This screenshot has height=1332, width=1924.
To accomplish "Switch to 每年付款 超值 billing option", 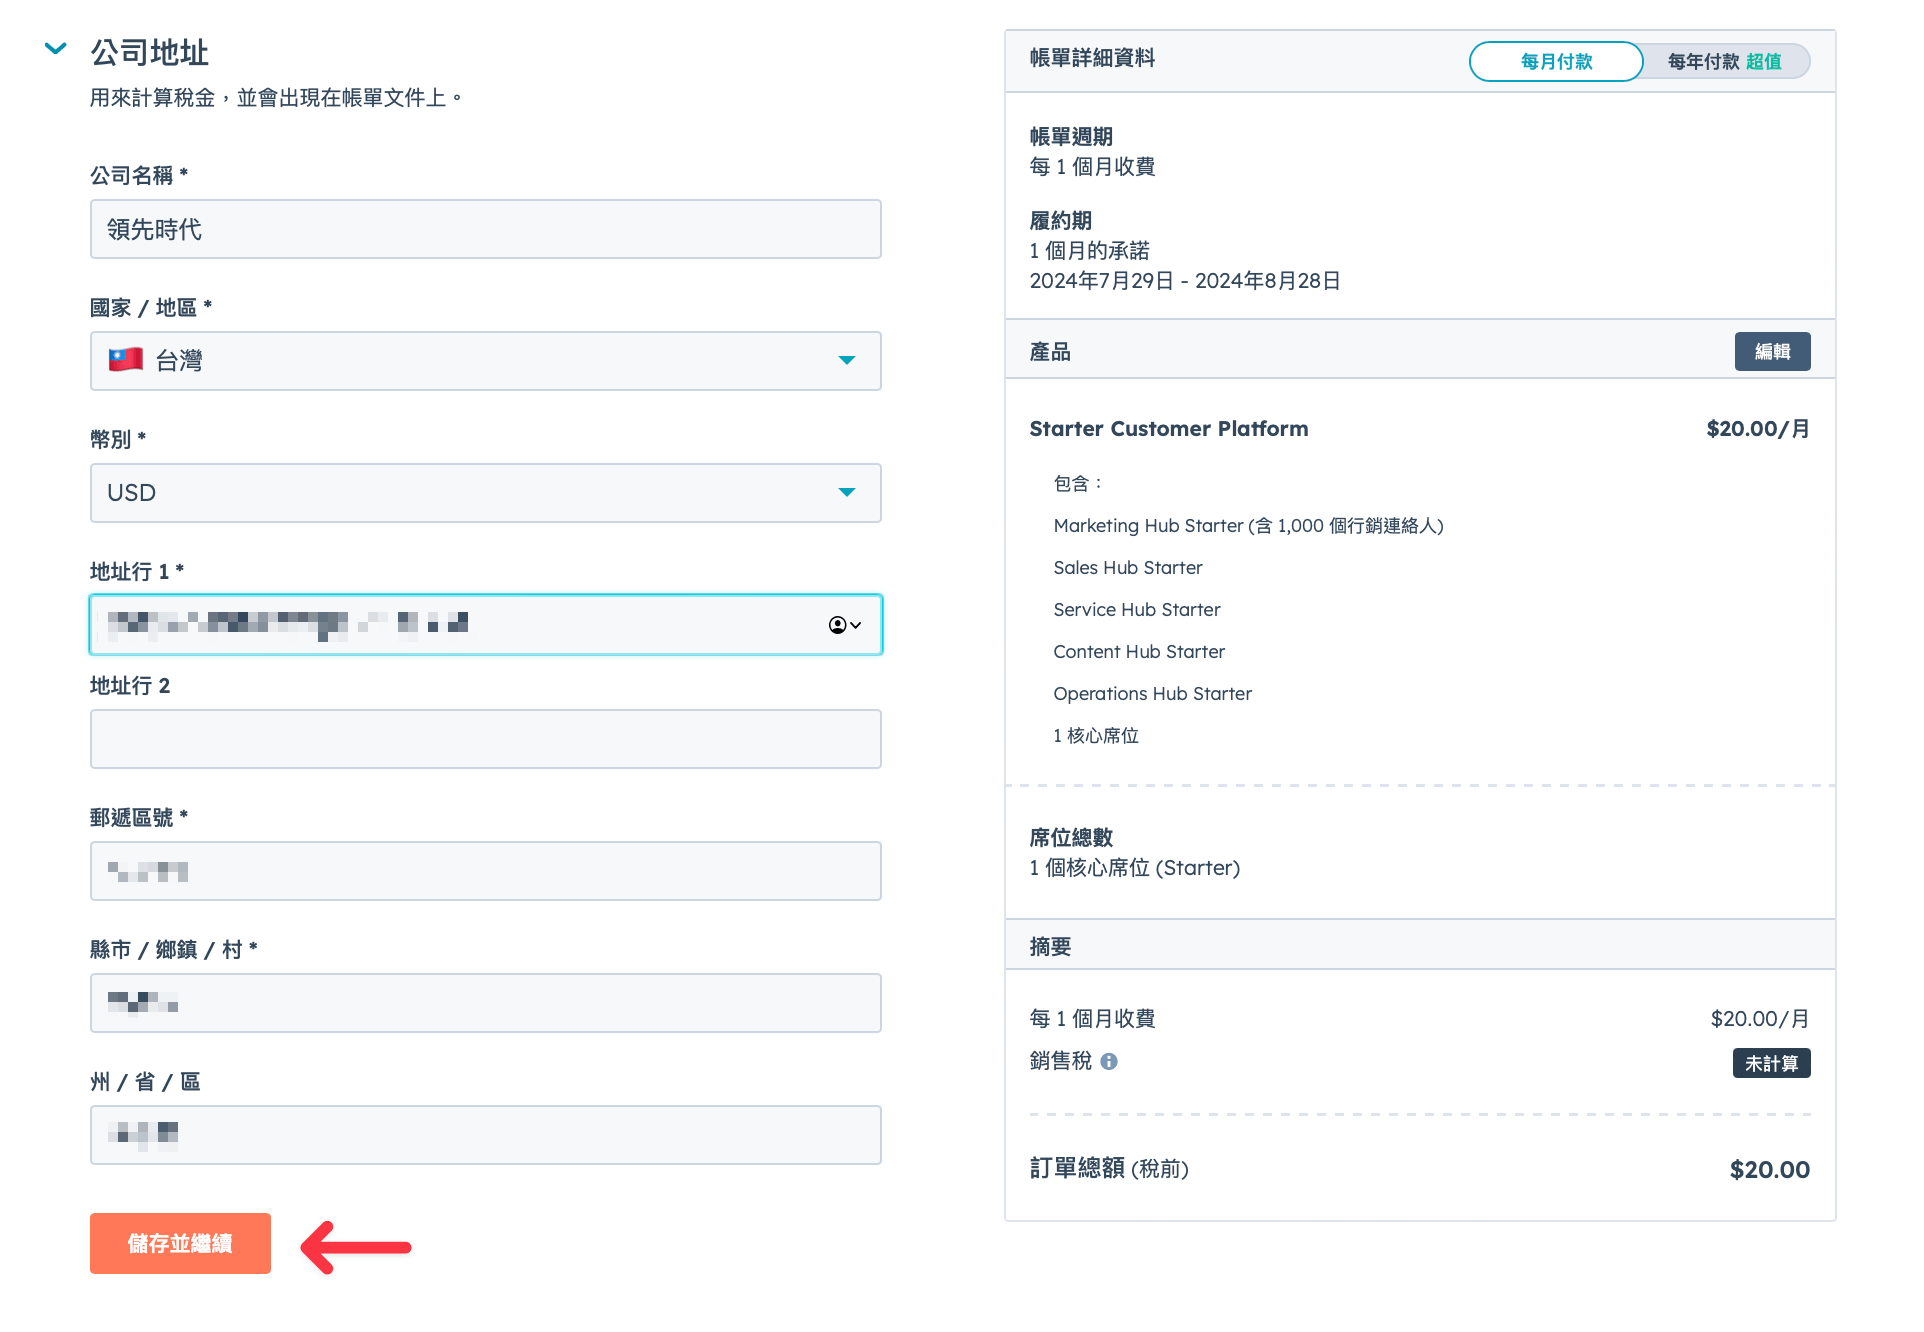I will pyautogui.click(x=1726, y=61).
